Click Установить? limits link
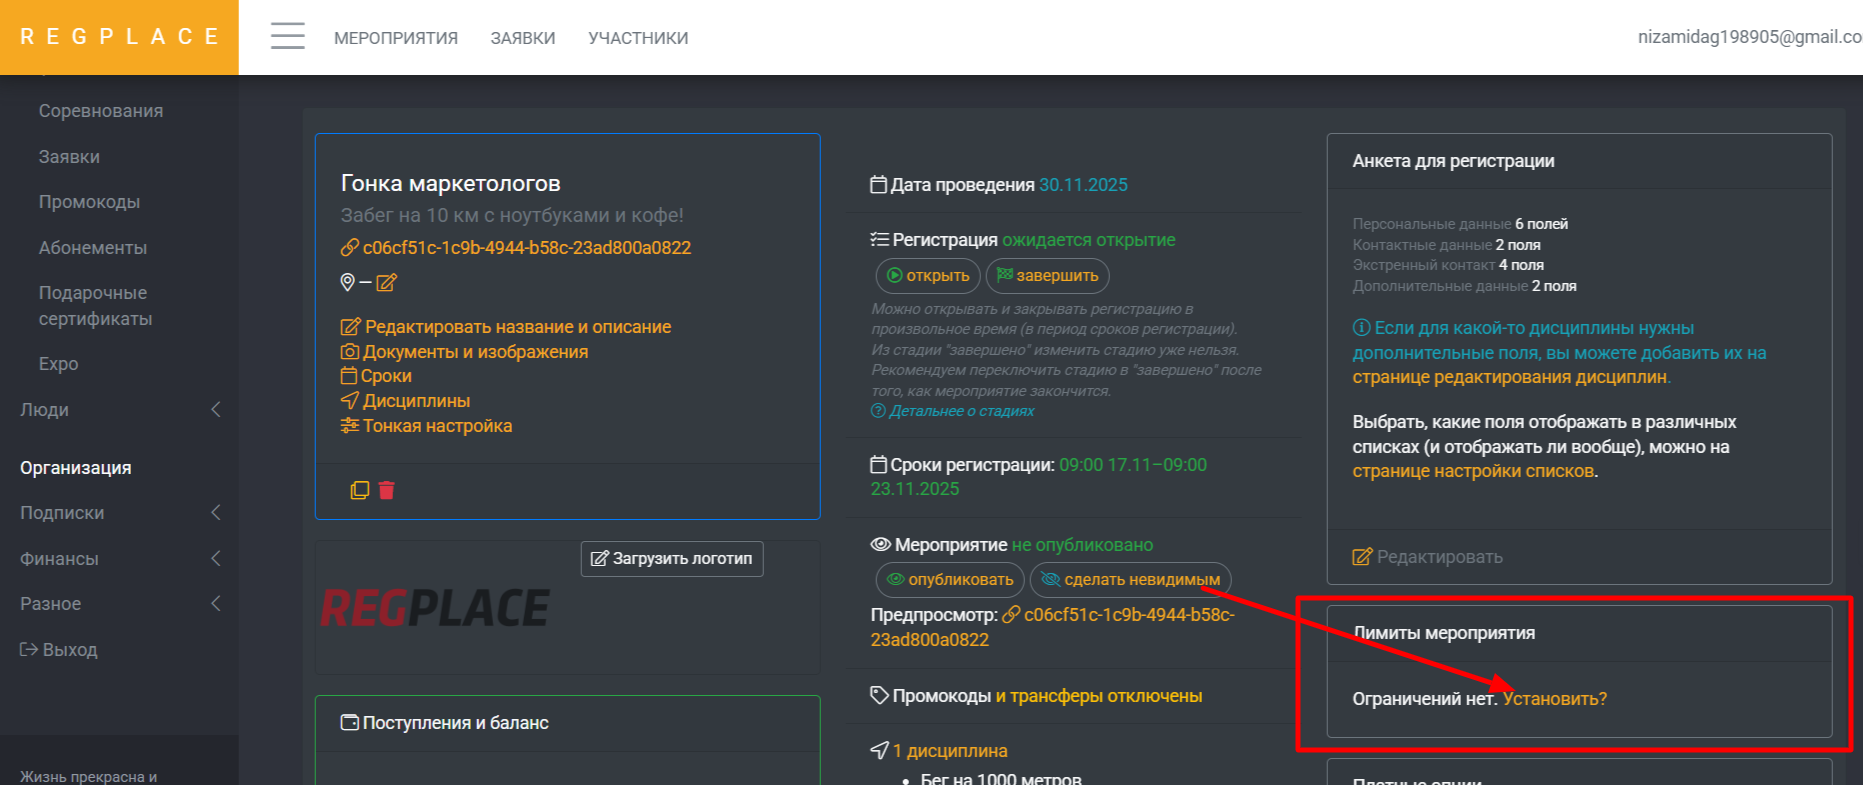The height and width of the screenshot is (785, 1863). click(1555, 699)
